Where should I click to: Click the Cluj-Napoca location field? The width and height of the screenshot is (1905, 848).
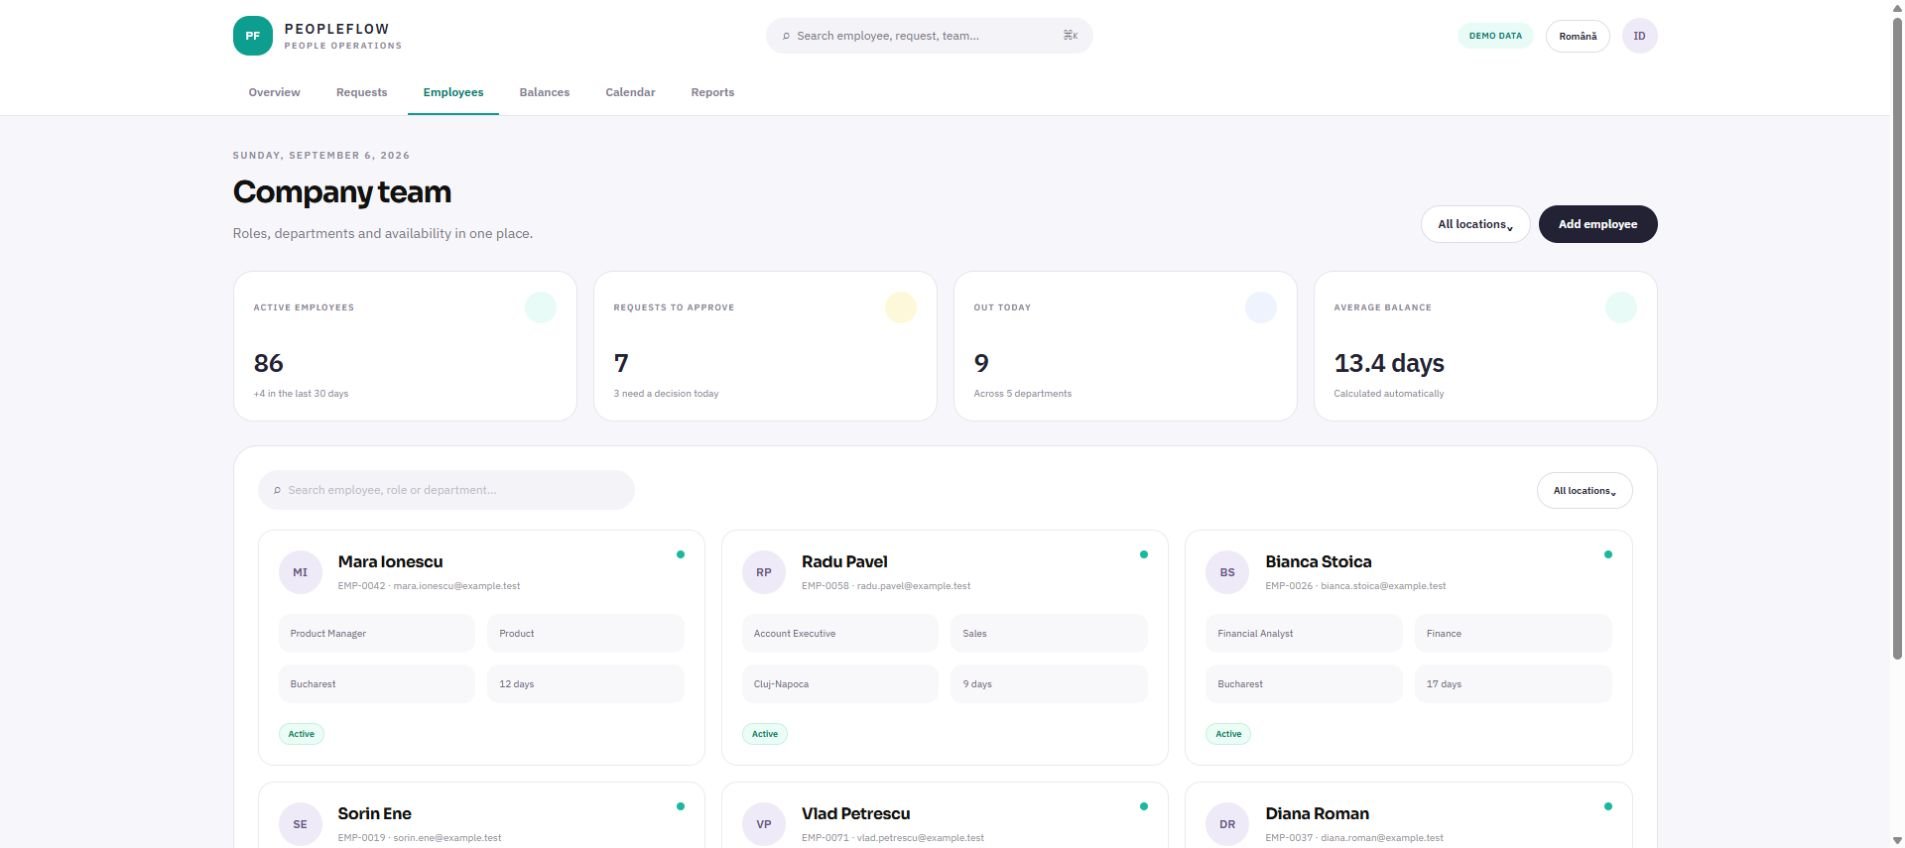840,684
